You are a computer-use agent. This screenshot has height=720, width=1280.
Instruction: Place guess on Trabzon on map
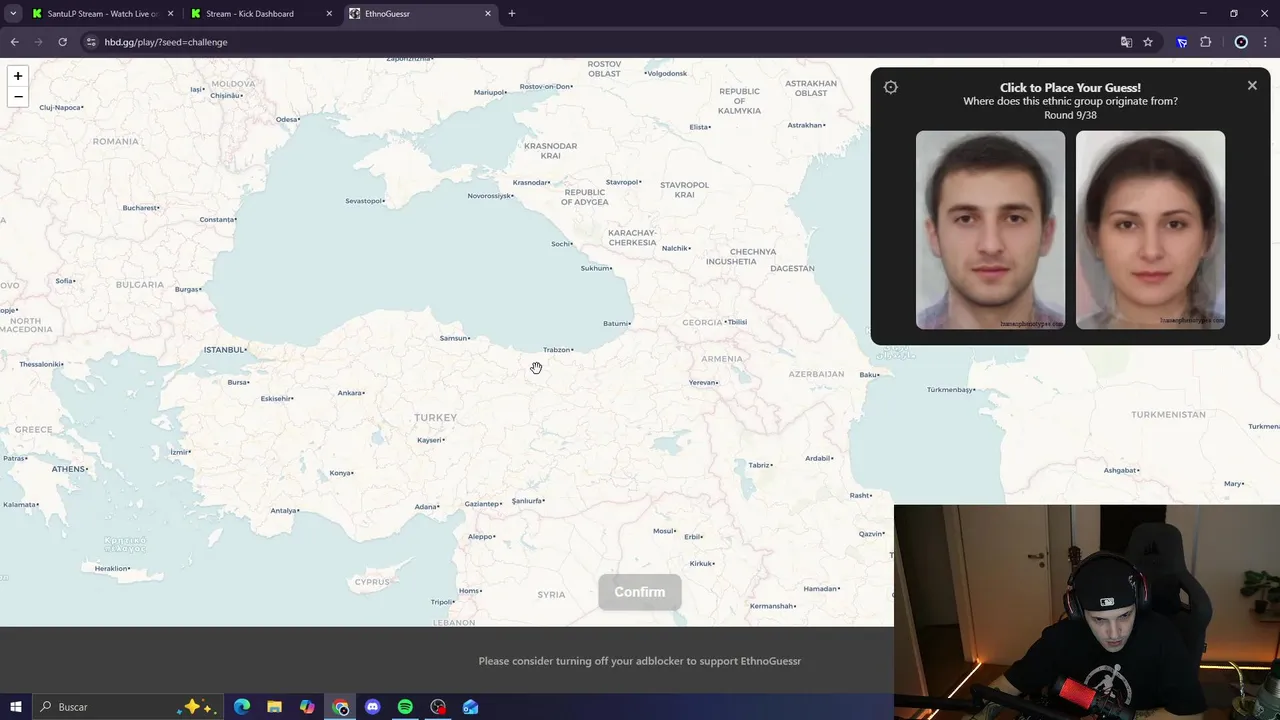[558, 350]
